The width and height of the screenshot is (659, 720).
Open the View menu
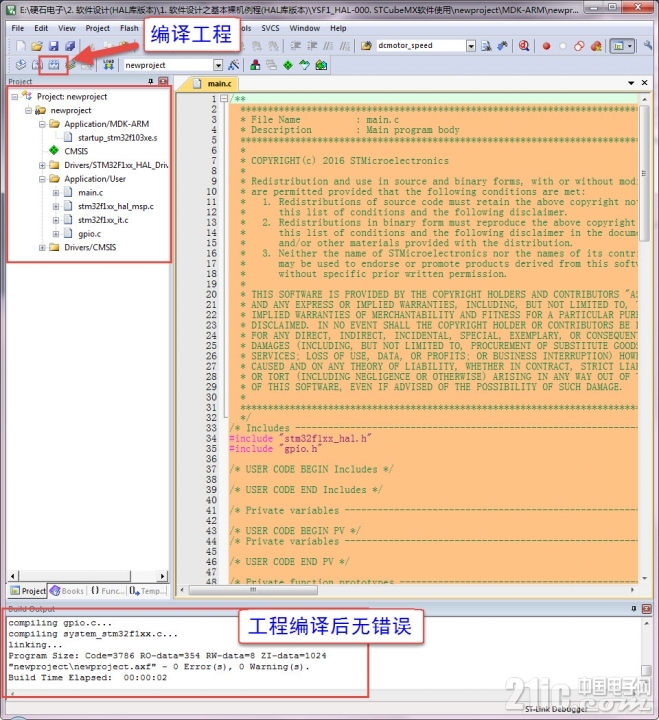coord(67,28)
